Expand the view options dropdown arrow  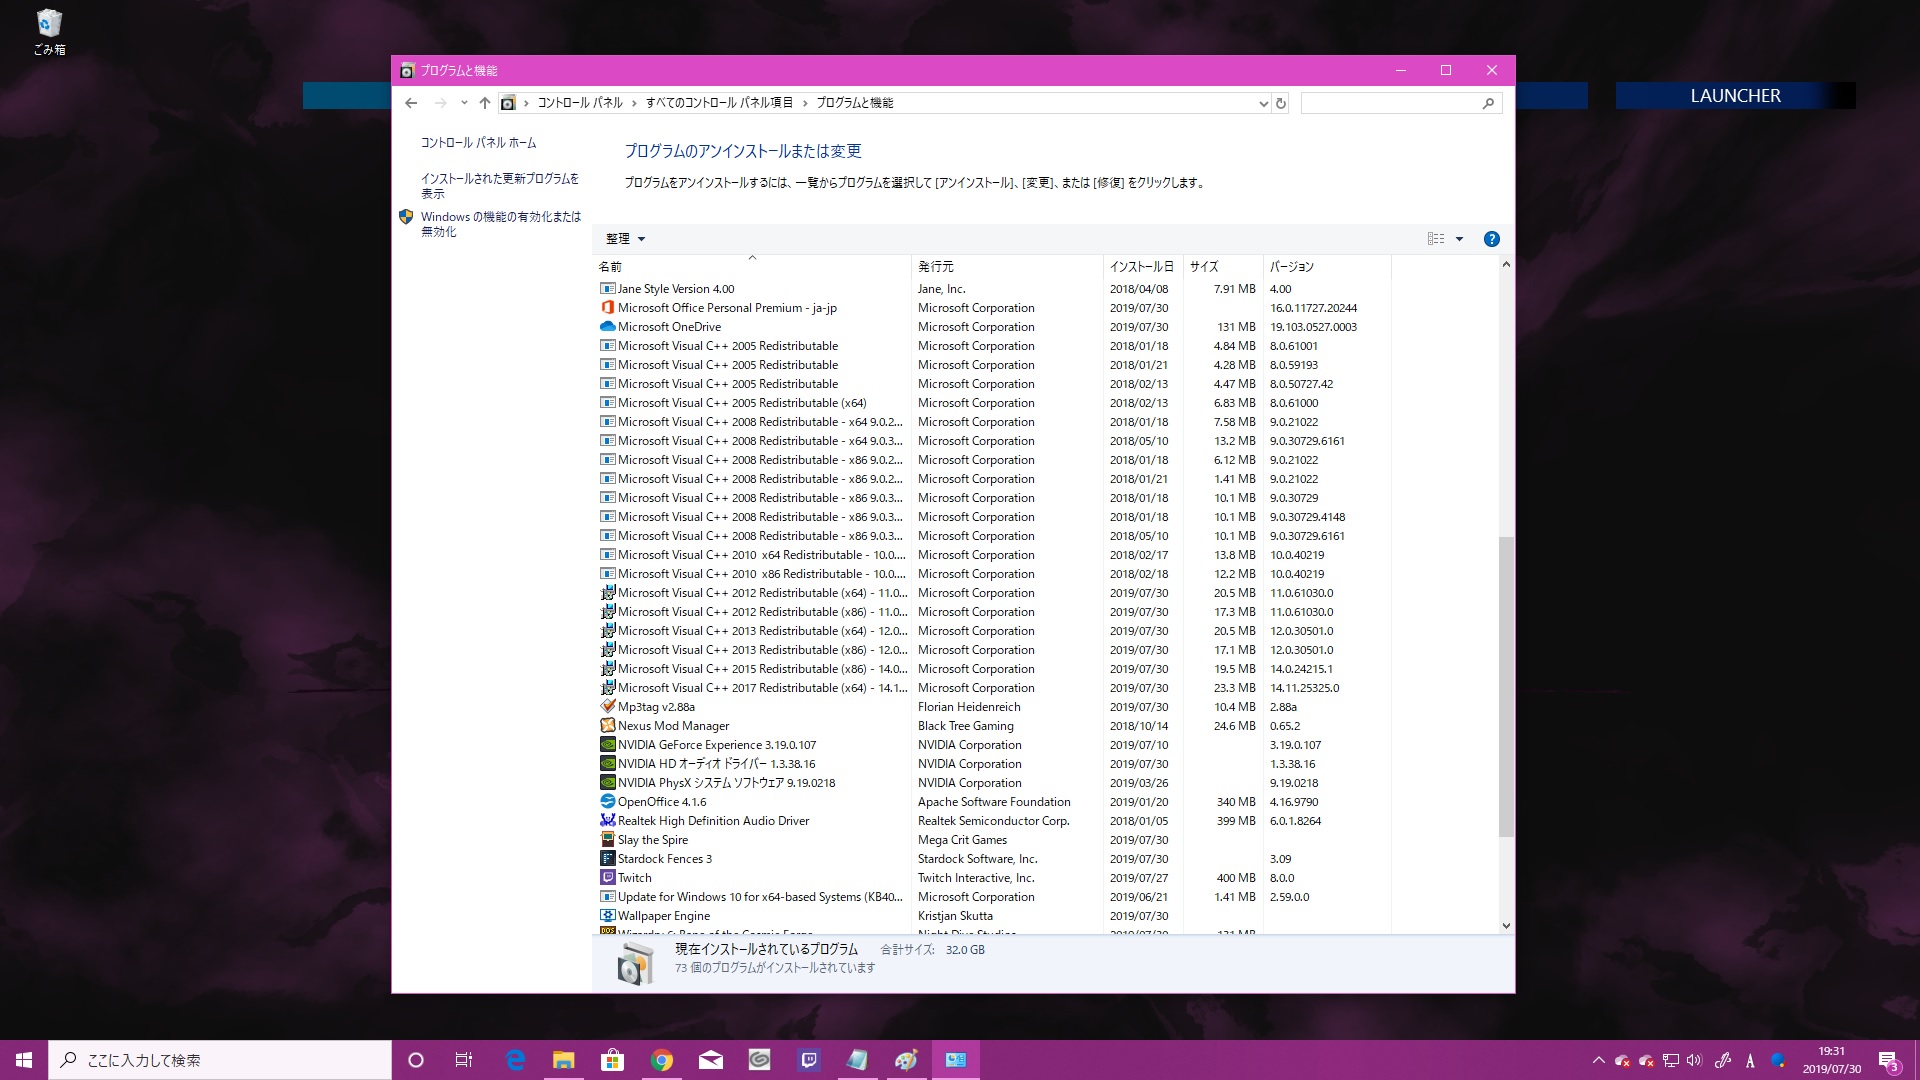(x=1459, y=239)
